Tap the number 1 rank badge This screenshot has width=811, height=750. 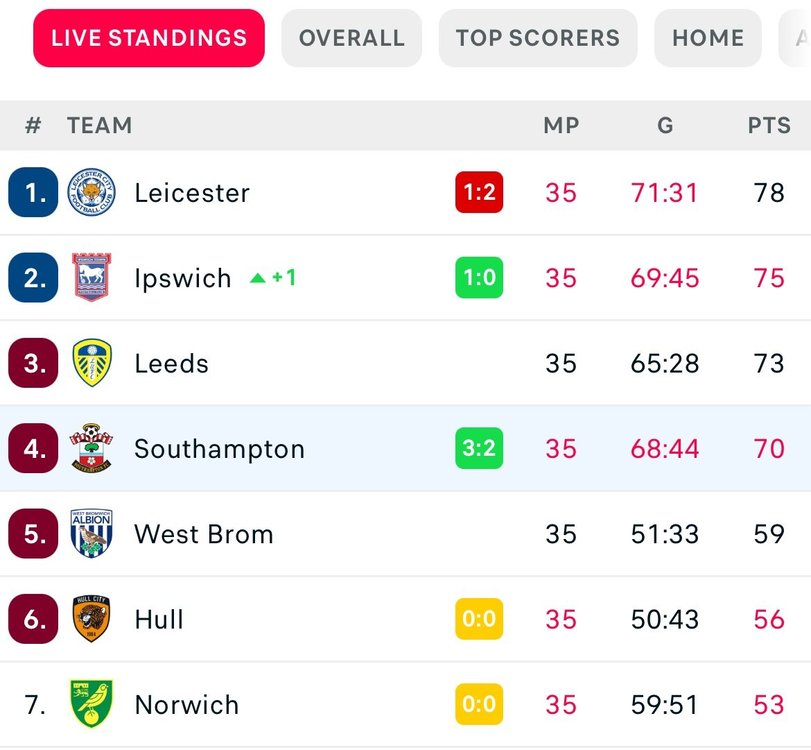coord(33,192)
